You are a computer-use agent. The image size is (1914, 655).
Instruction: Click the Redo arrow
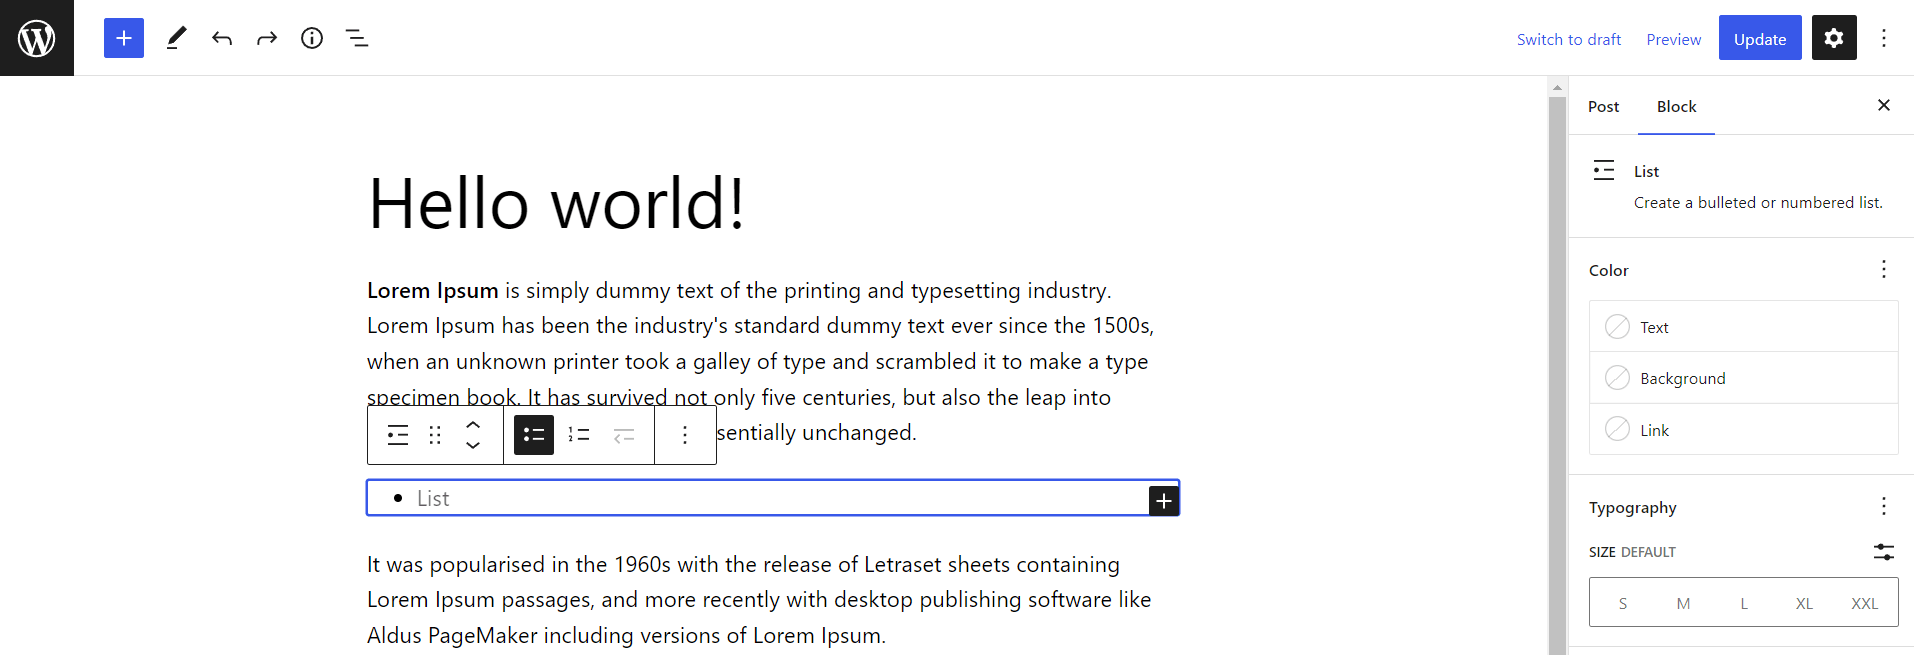tap(267, 38)
